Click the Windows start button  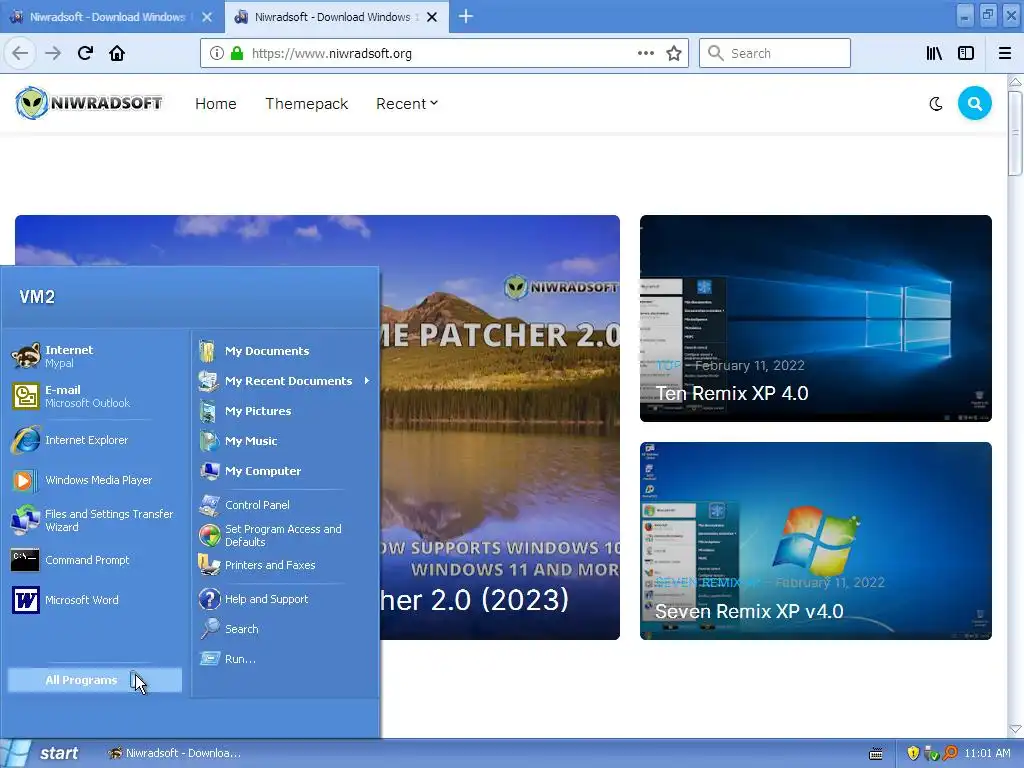click(x=43, y=753)
